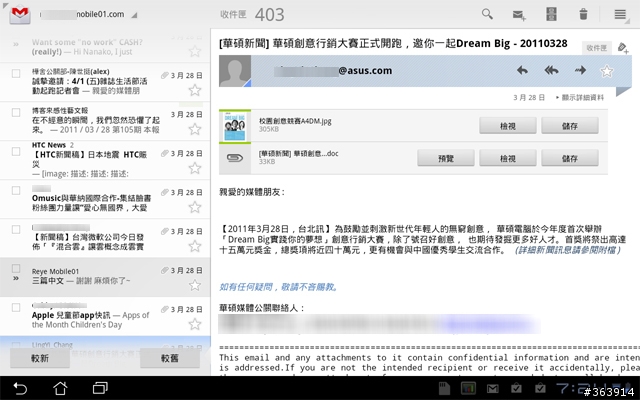Go to newer messages with 較新
This screenshot has width=640, height=400.
pos(40,358)
